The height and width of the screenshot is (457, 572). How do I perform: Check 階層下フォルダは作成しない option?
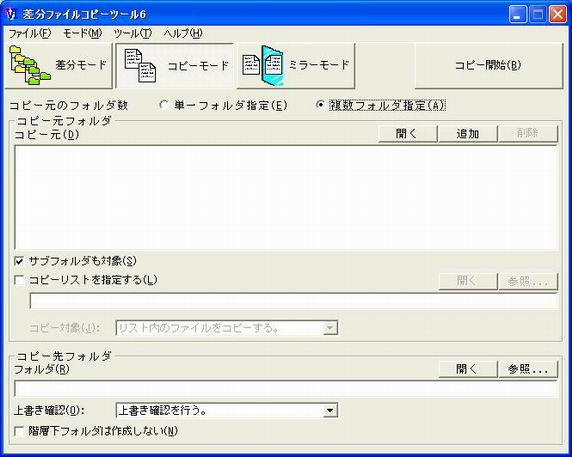(19, 431)
